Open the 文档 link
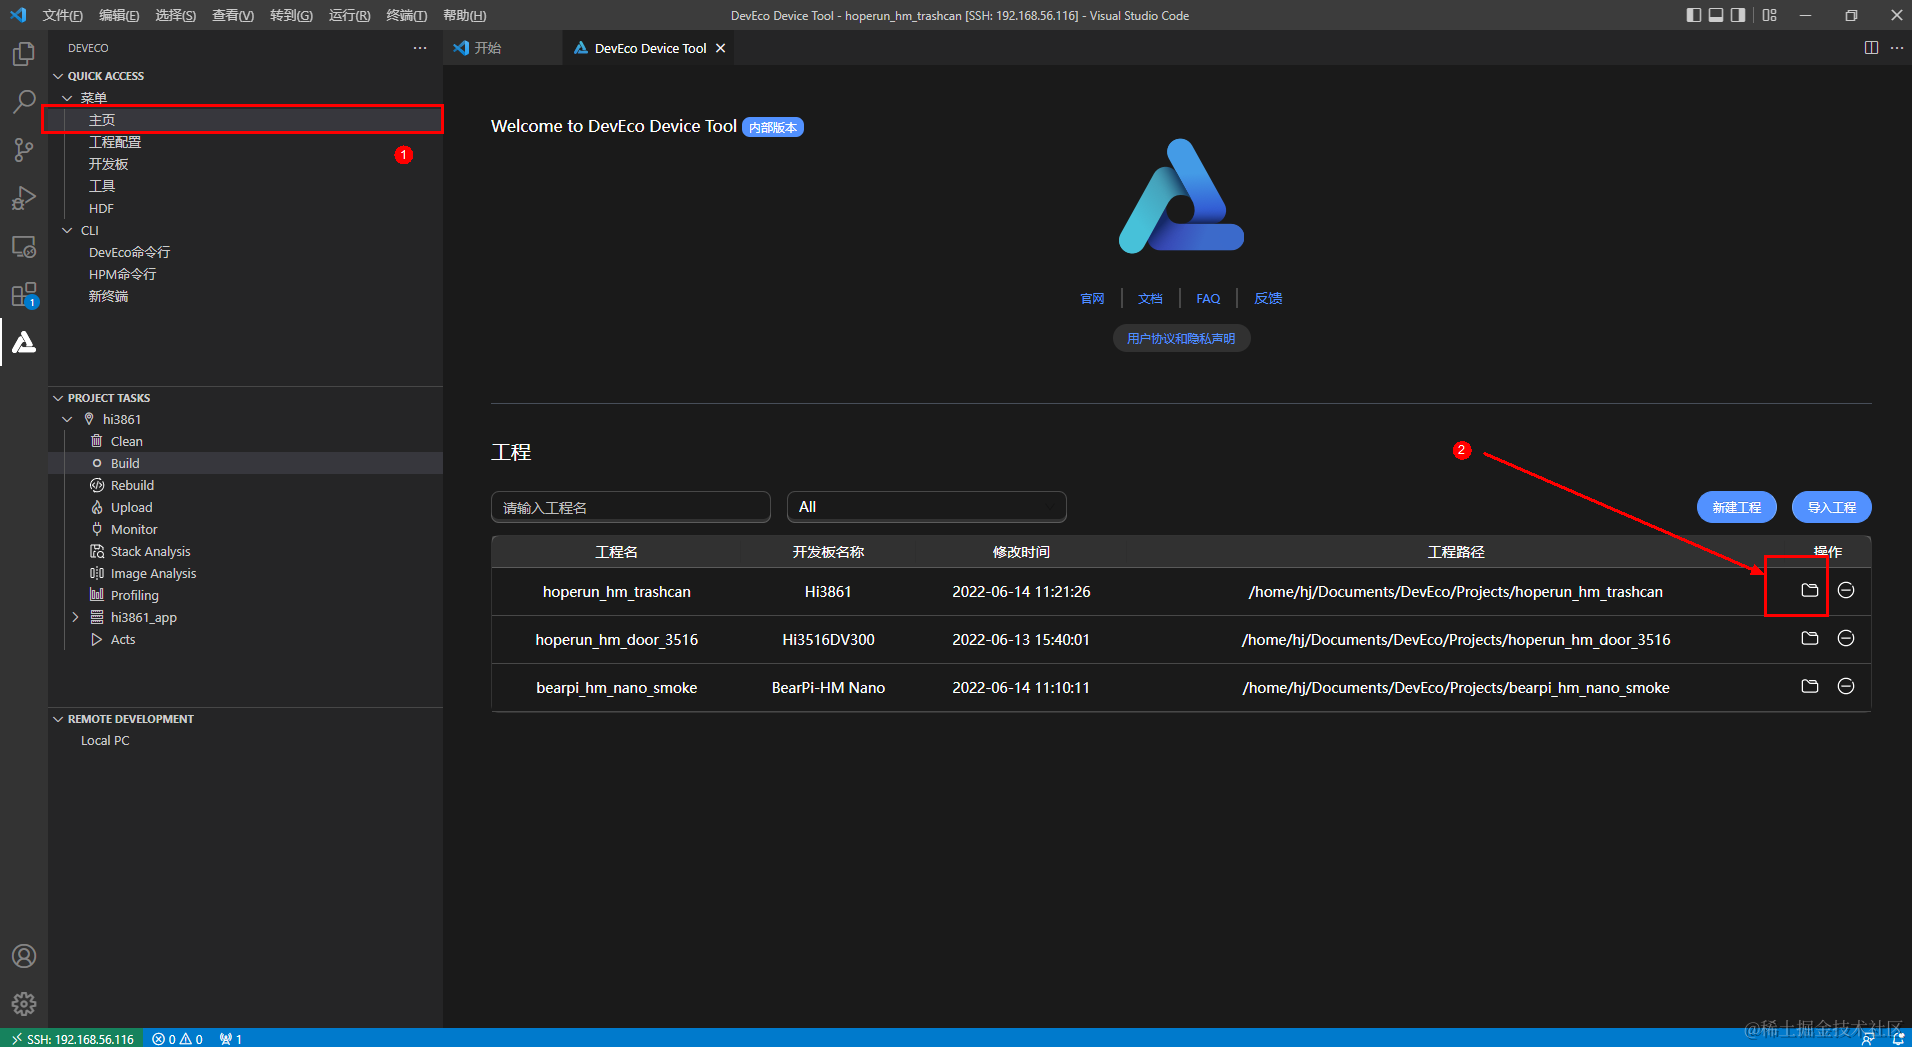The width and height of the screenshot is (1912, 1047). 1150,298
